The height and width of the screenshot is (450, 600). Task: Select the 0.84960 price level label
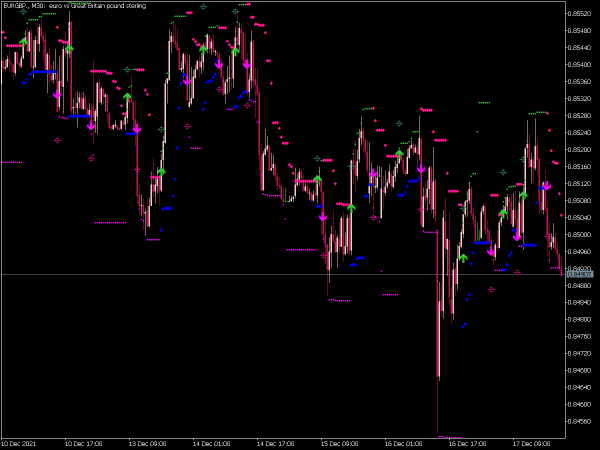coord(579,251)
